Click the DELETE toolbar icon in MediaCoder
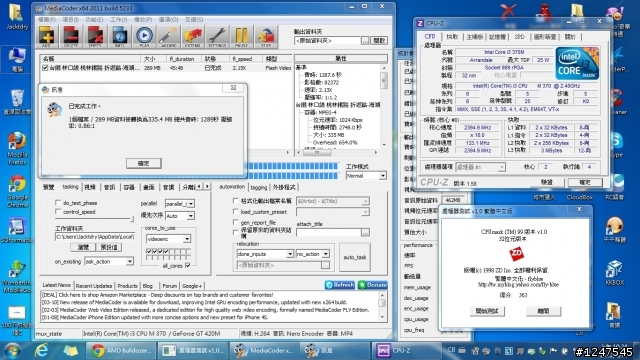 tap(71, 37)
